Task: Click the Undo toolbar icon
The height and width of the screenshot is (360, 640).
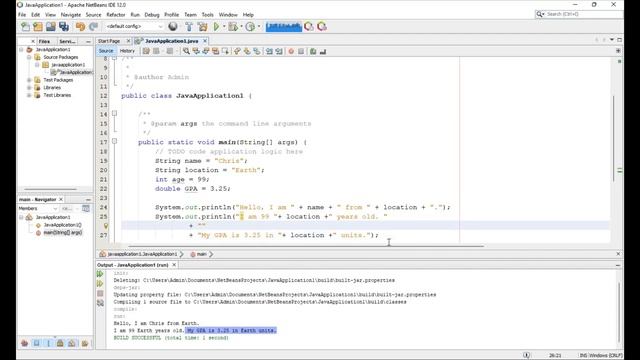Action: 80,27
